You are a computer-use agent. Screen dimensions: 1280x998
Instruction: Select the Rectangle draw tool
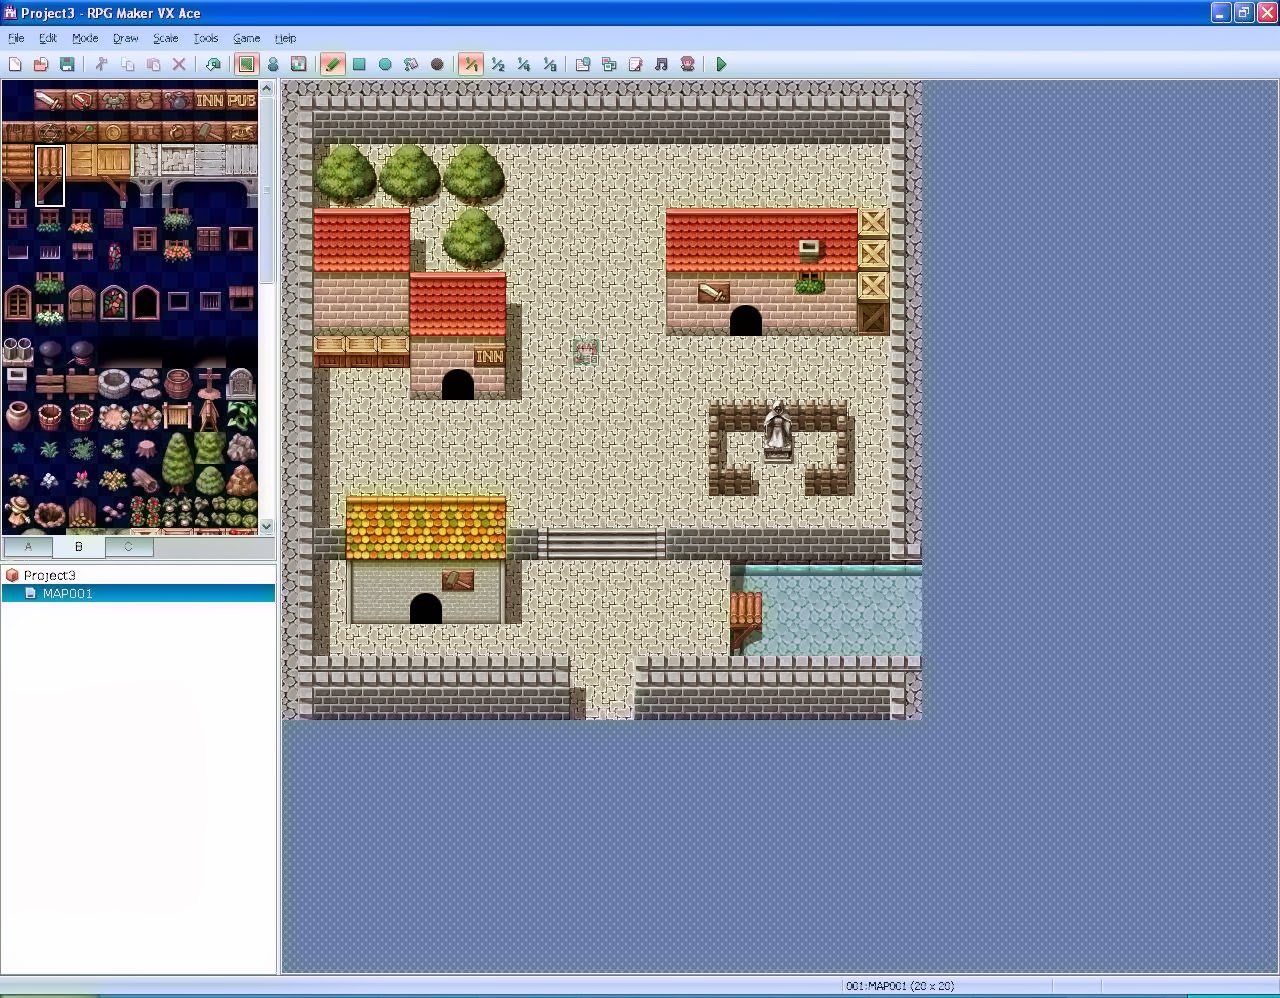point(359,64)
